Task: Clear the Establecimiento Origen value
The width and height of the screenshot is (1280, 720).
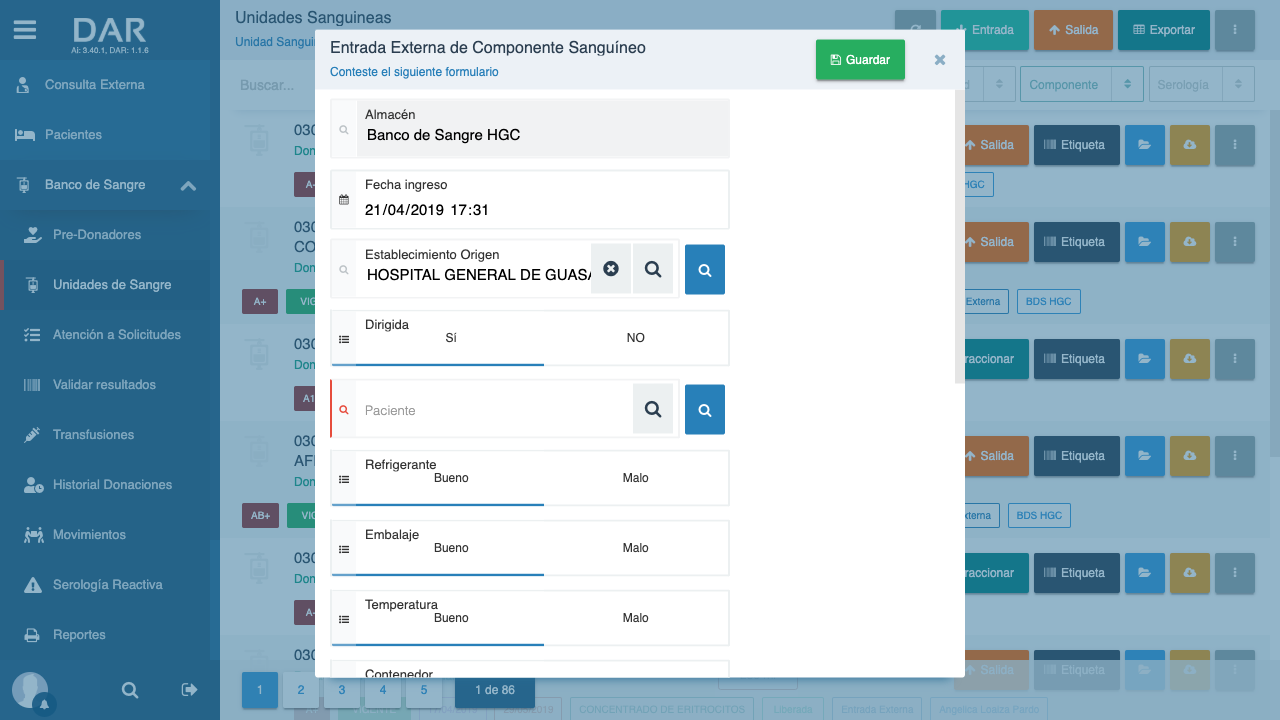Action: (x=611, y=269)
